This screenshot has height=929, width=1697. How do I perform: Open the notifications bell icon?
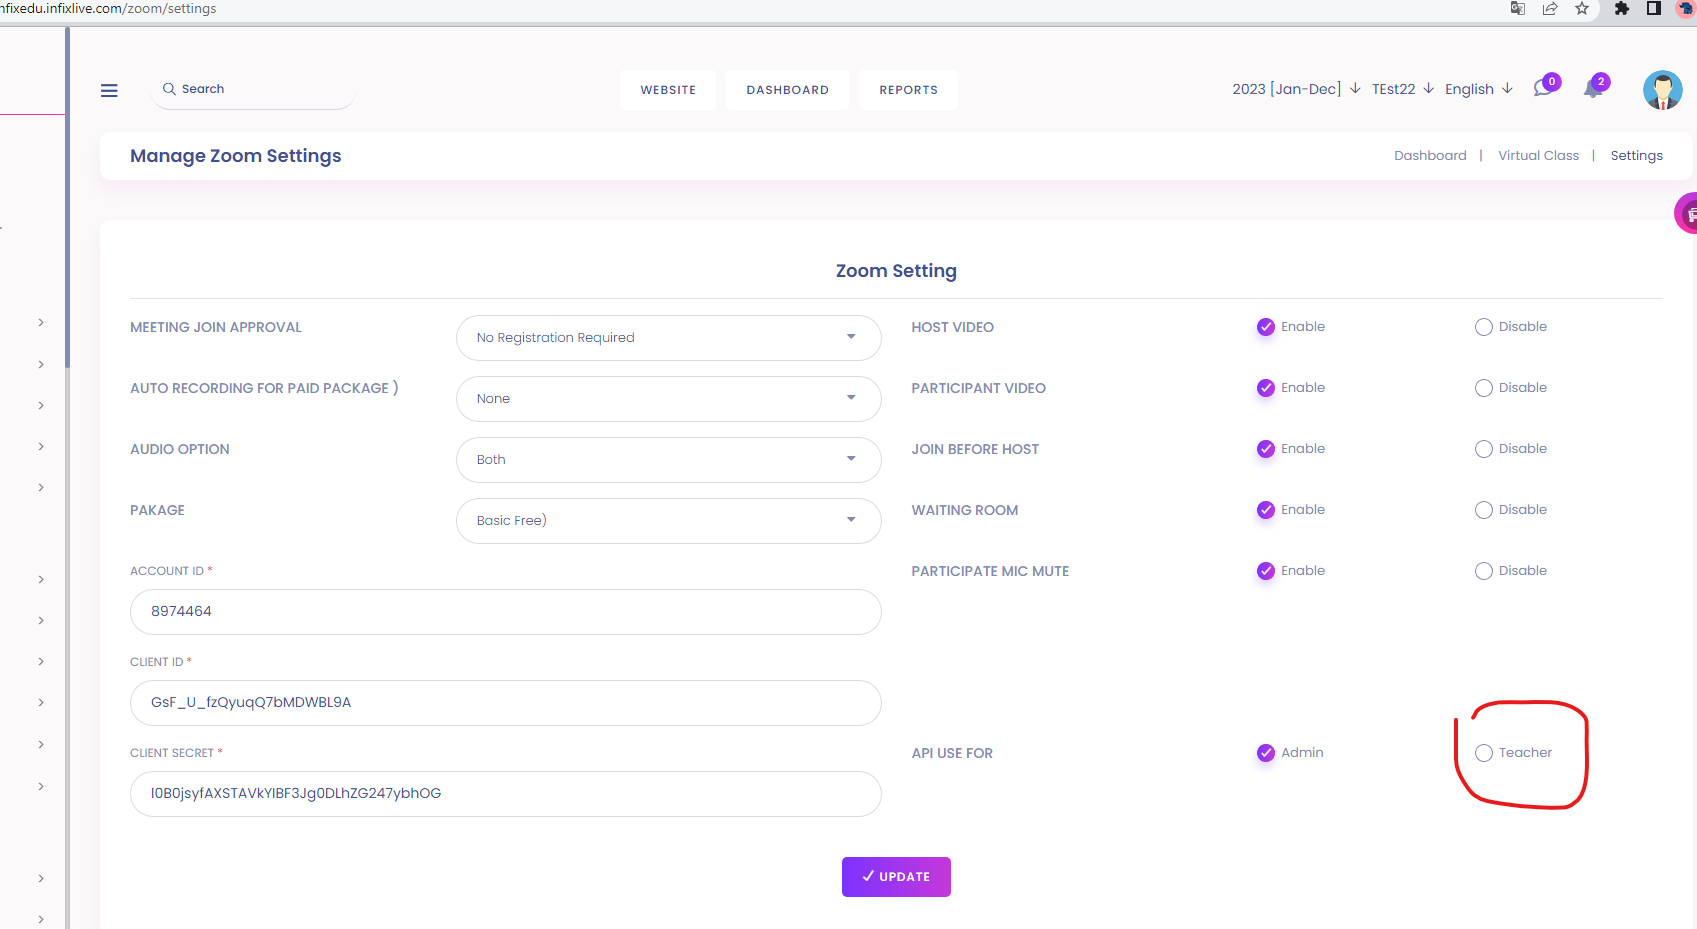click(1593, 89)
